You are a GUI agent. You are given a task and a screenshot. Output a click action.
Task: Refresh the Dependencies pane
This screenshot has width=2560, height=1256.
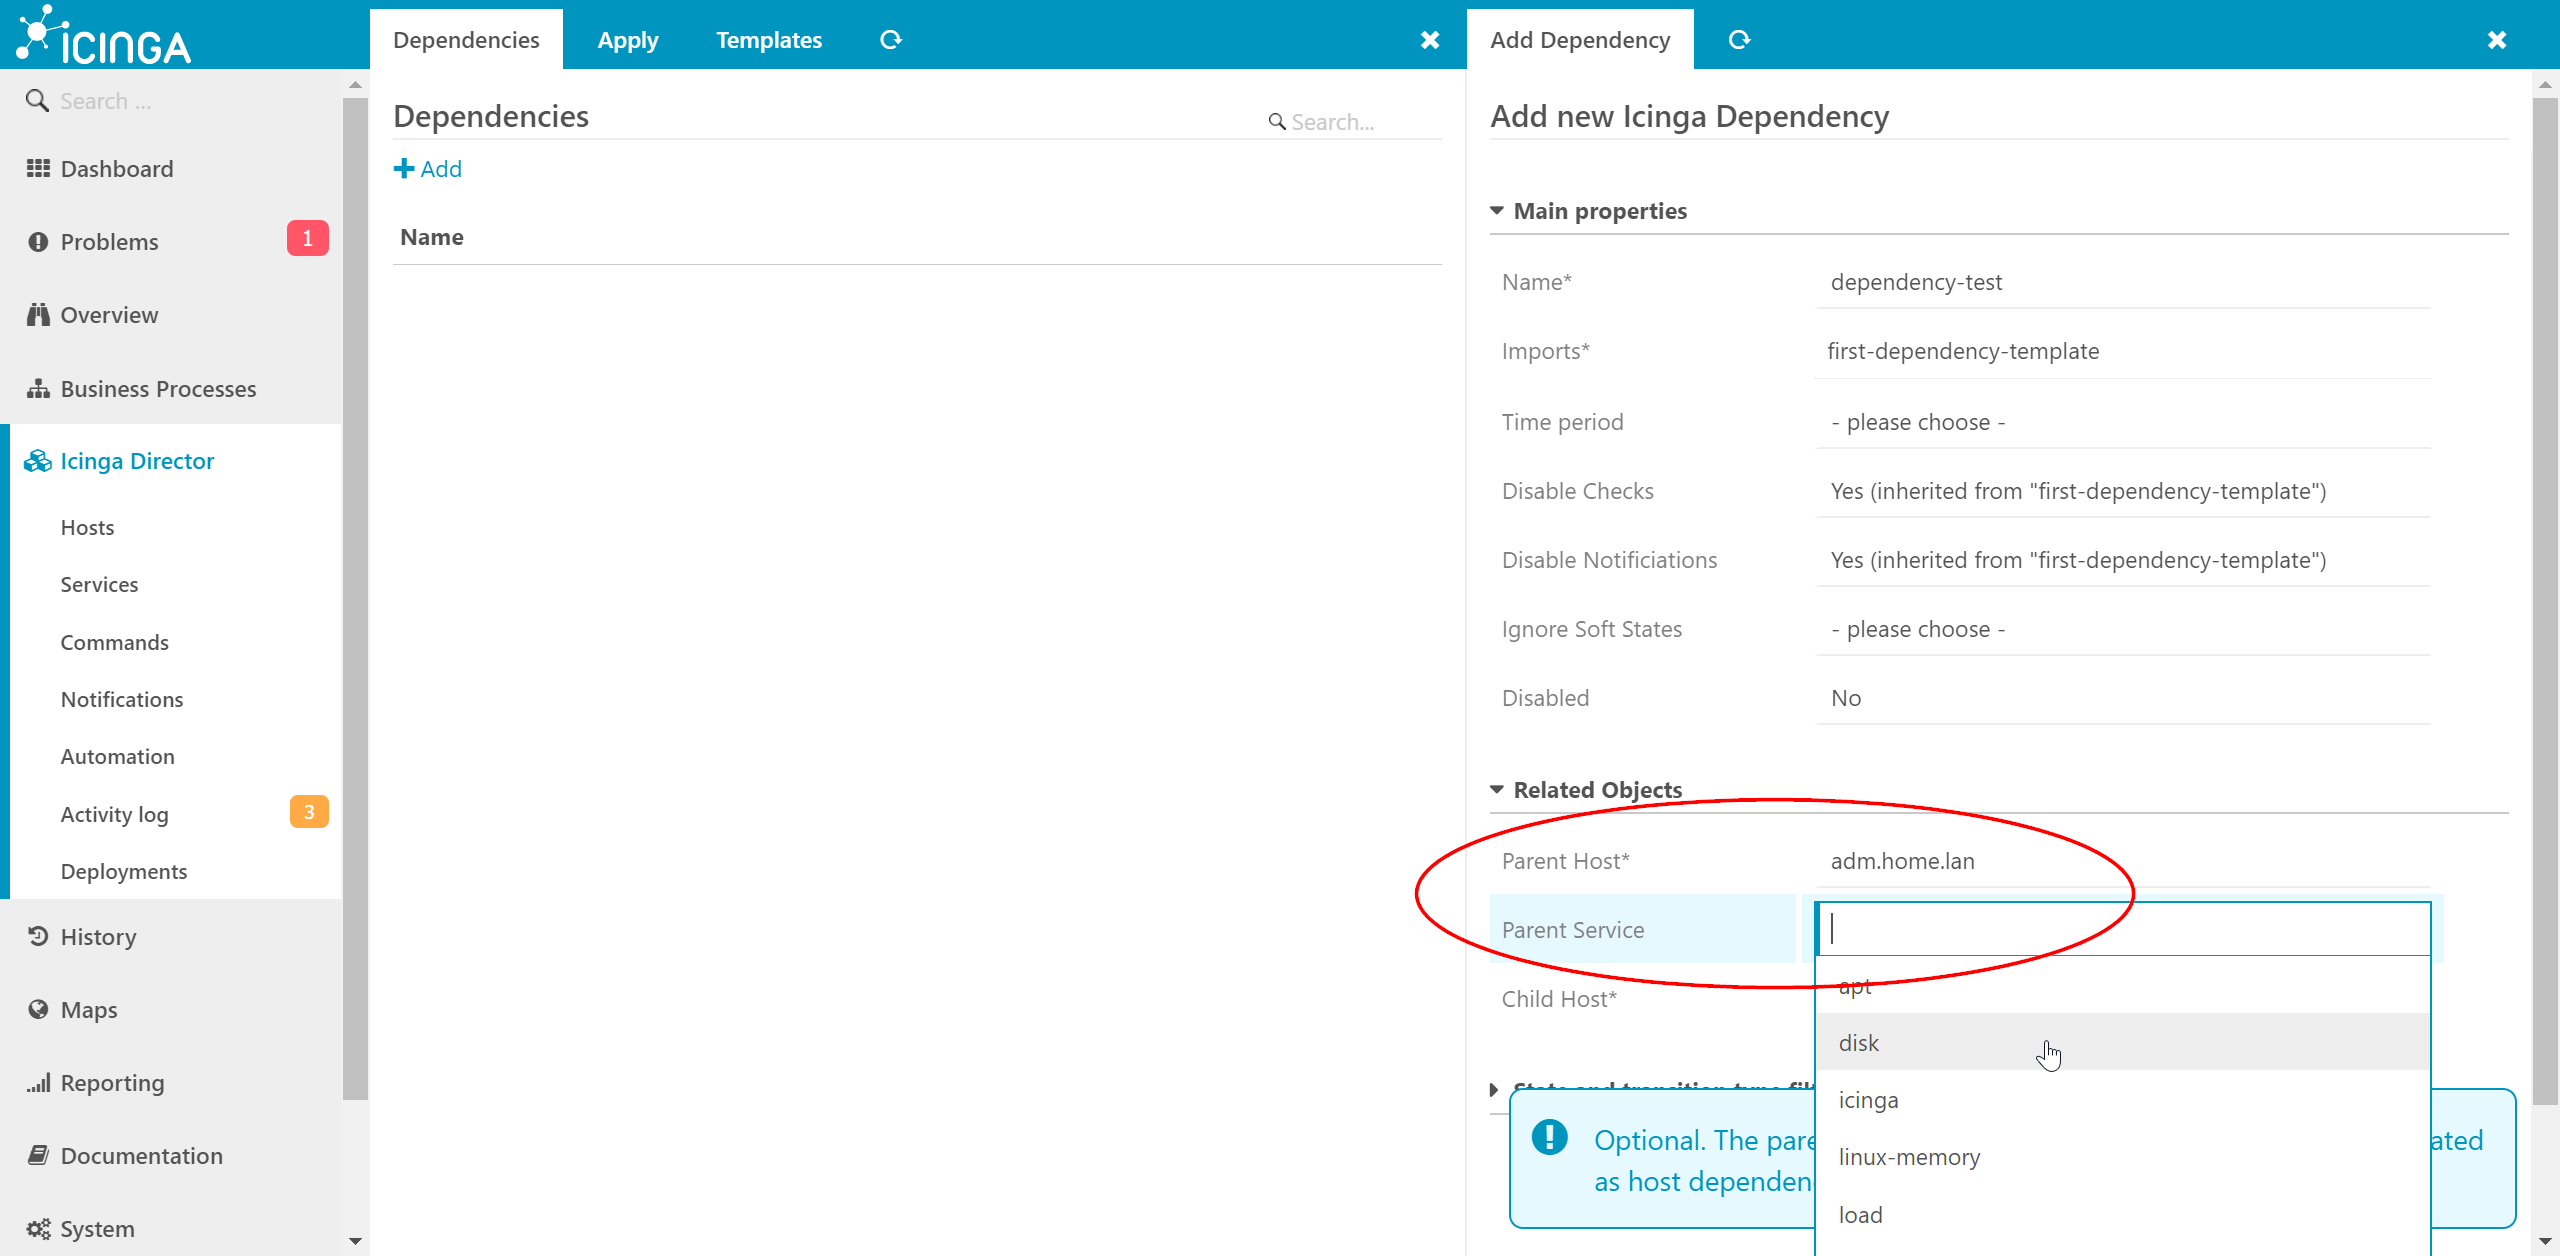[890, 40]
